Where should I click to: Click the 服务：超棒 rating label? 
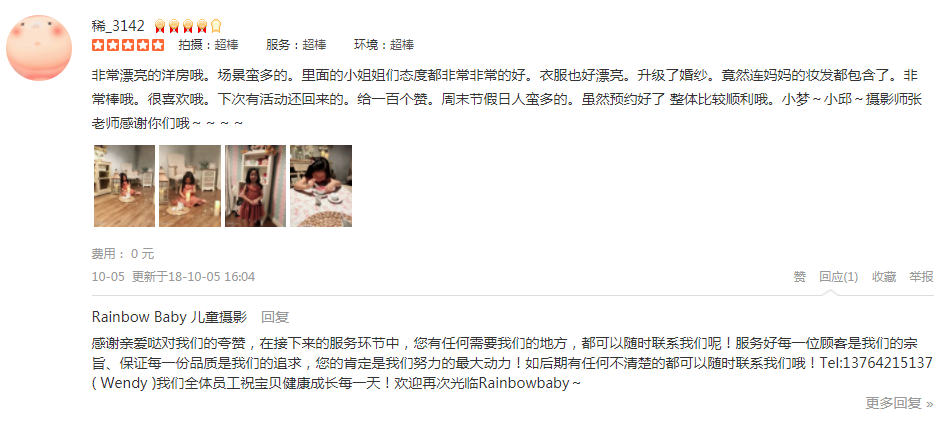296,45
